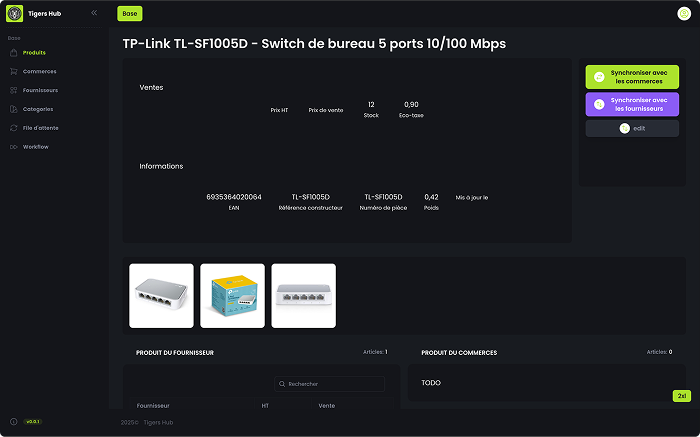Click the Prix de vente label
Viewport: 700px width, 437px height.
click(326, 110)
